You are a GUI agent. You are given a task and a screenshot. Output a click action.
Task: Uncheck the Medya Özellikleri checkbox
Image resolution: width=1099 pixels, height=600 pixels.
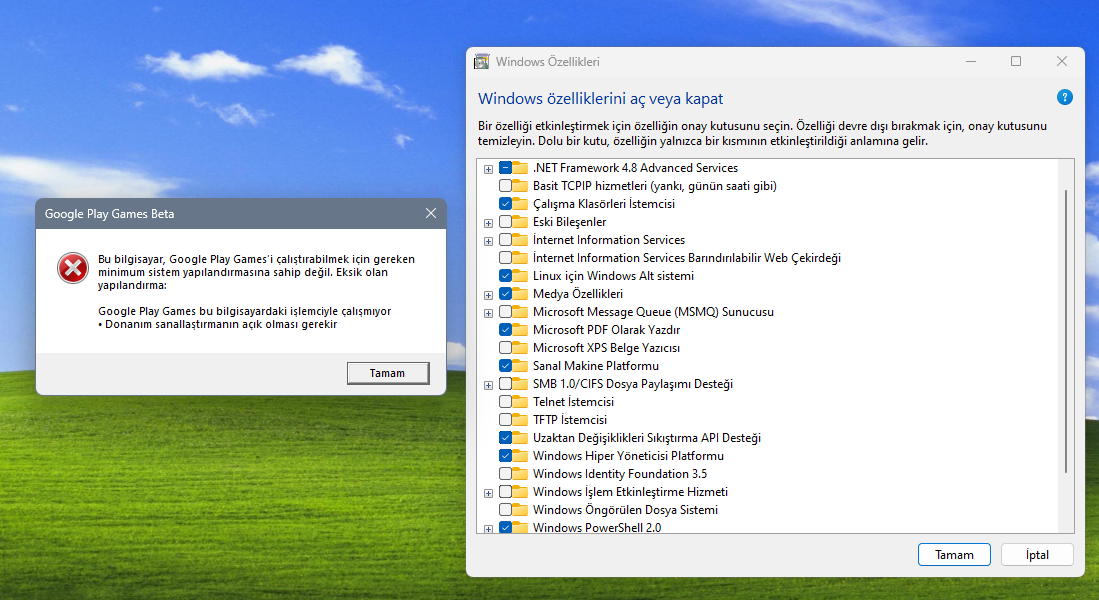[505, 294]
